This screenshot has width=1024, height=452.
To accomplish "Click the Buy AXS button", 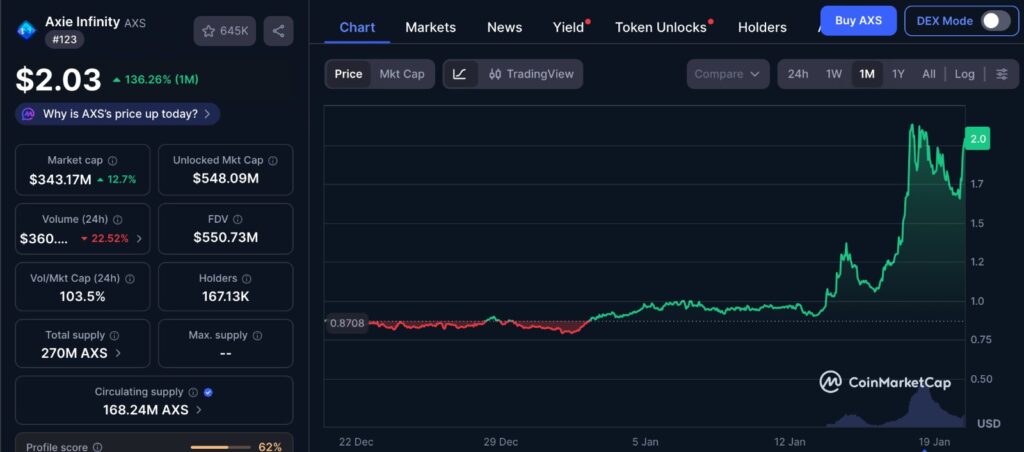I will pos(858,21).
